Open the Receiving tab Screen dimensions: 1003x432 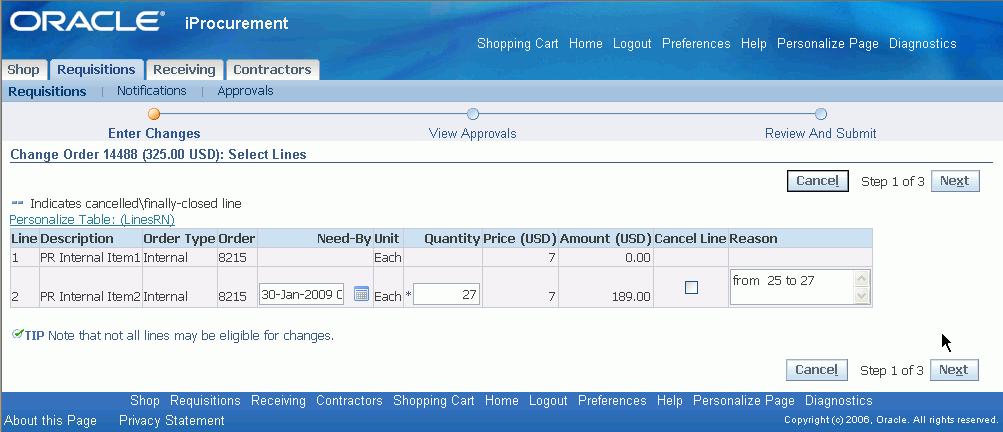coord(184,70)
